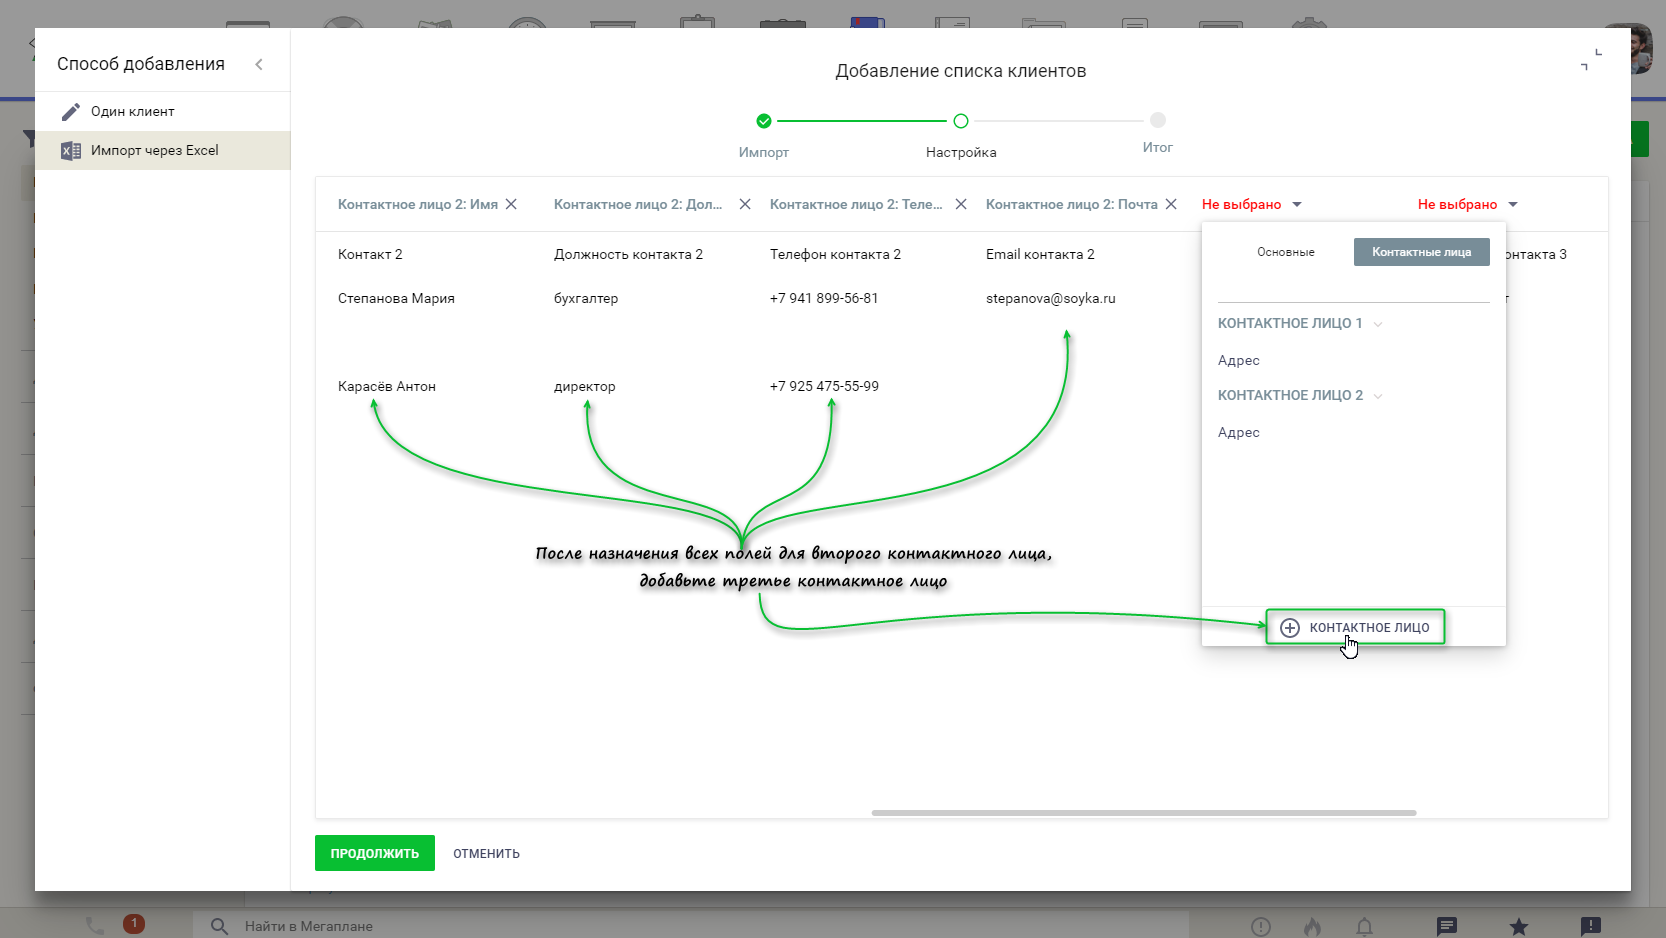
Task: Click the pencil icon beside Один клиент
Action: pyautogui.click(x=70, y=111)
